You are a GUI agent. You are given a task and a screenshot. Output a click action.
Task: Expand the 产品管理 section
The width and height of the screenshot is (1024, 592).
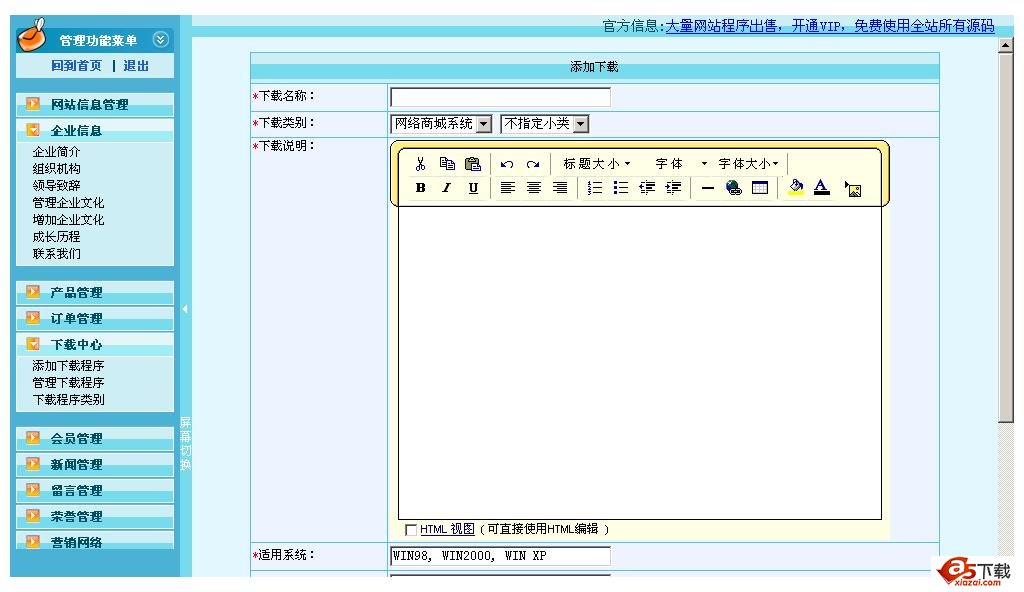click(95, 292)
